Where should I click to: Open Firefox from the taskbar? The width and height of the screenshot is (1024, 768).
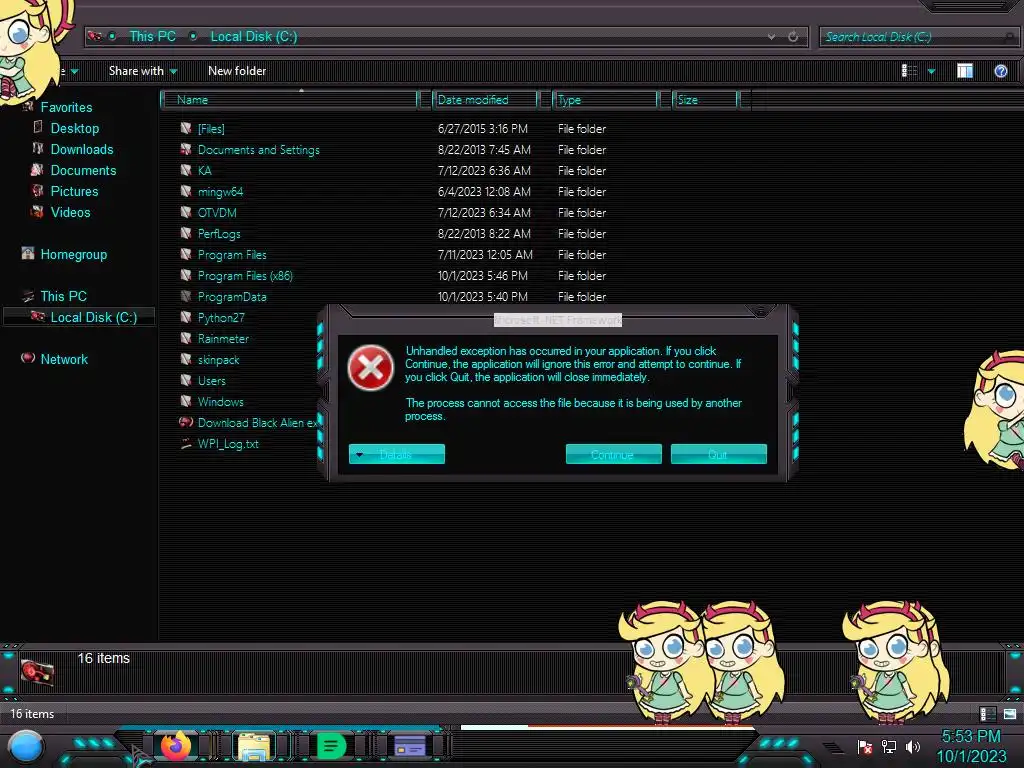coord(176,746)
